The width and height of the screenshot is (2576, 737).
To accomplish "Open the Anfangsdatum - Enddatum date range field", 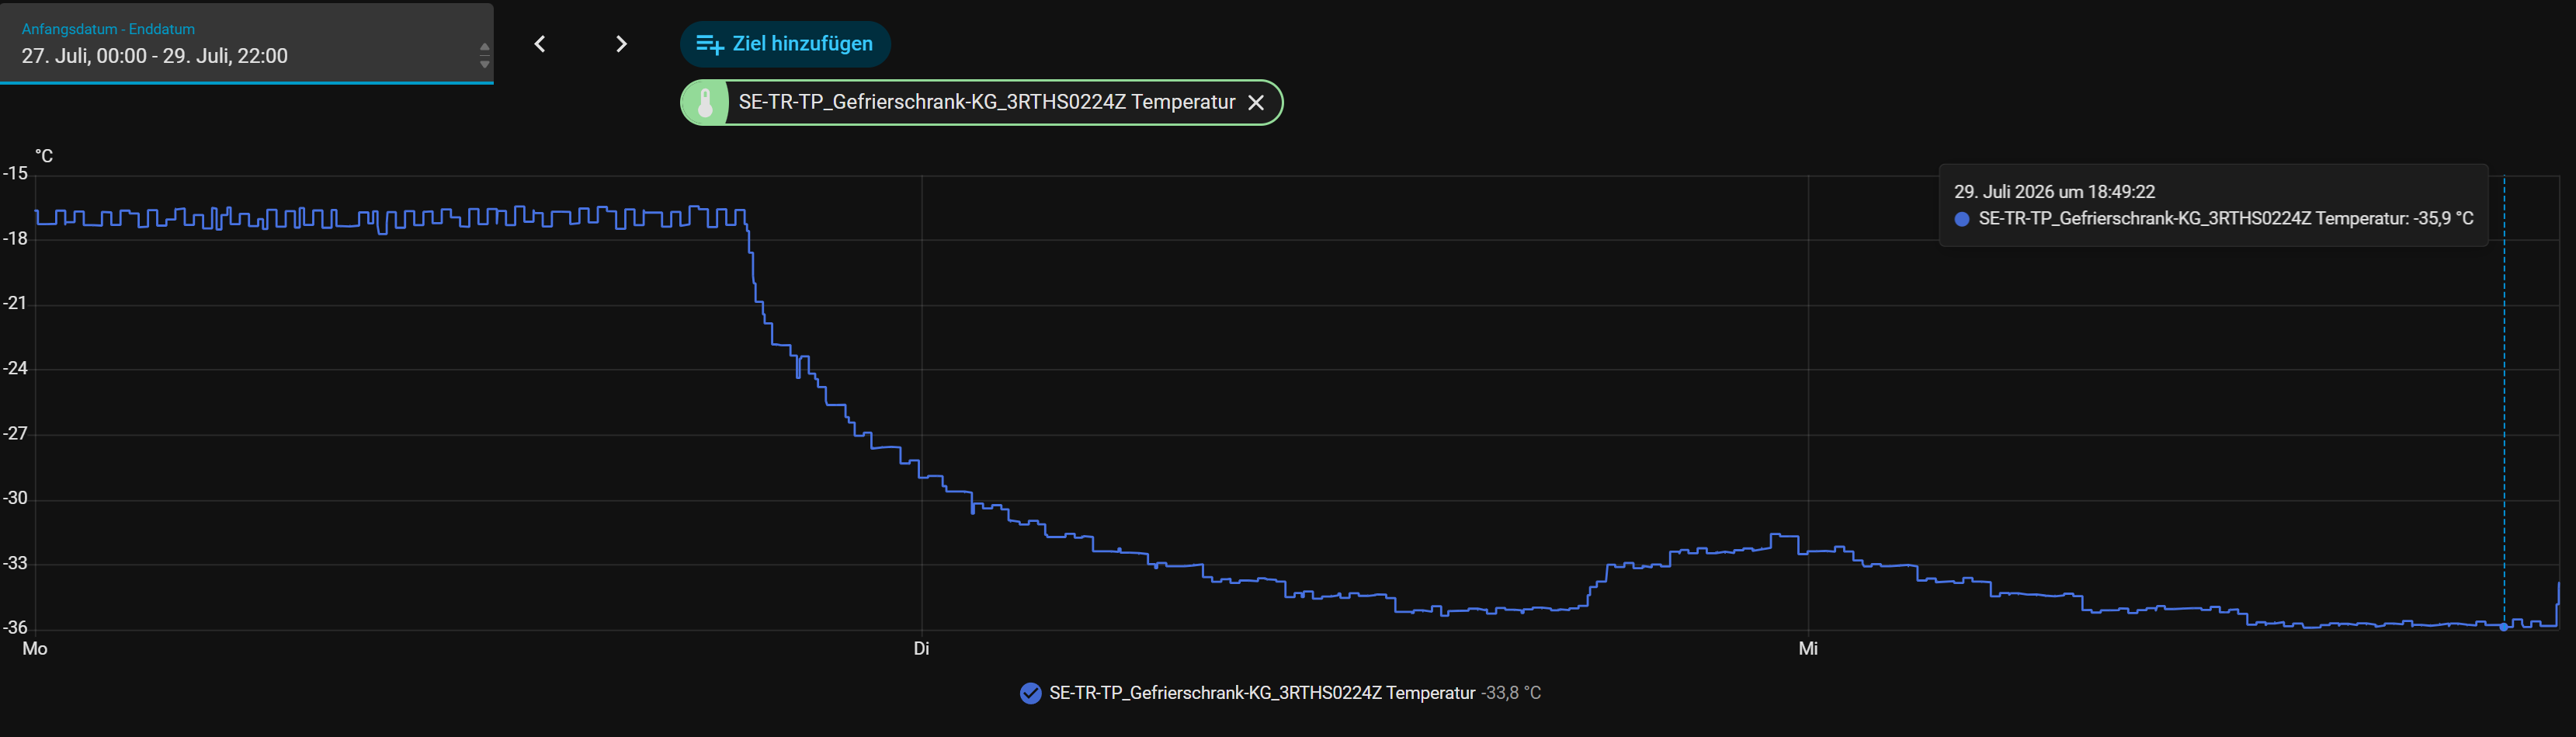I will [x=247, y=44].
